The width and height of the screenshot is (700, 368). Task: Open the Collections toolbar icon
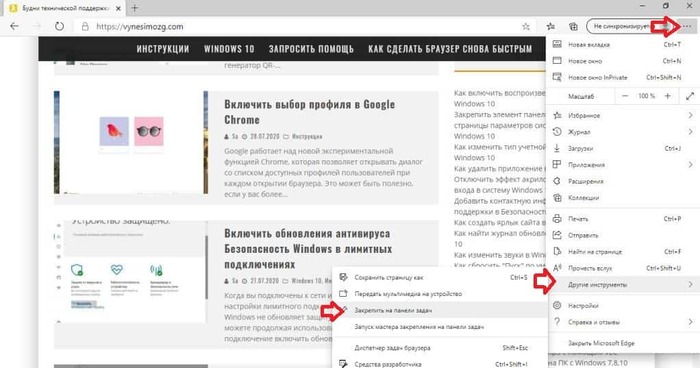(573, 27)
